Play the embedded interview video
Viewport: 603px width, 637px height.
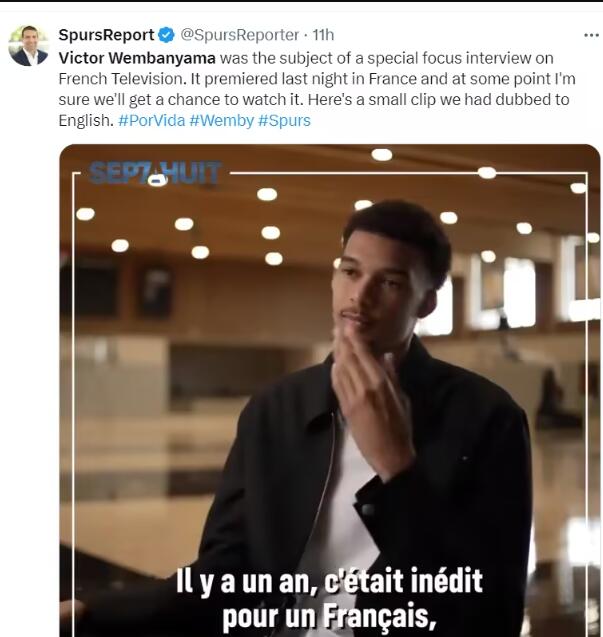tap(330, 390)
